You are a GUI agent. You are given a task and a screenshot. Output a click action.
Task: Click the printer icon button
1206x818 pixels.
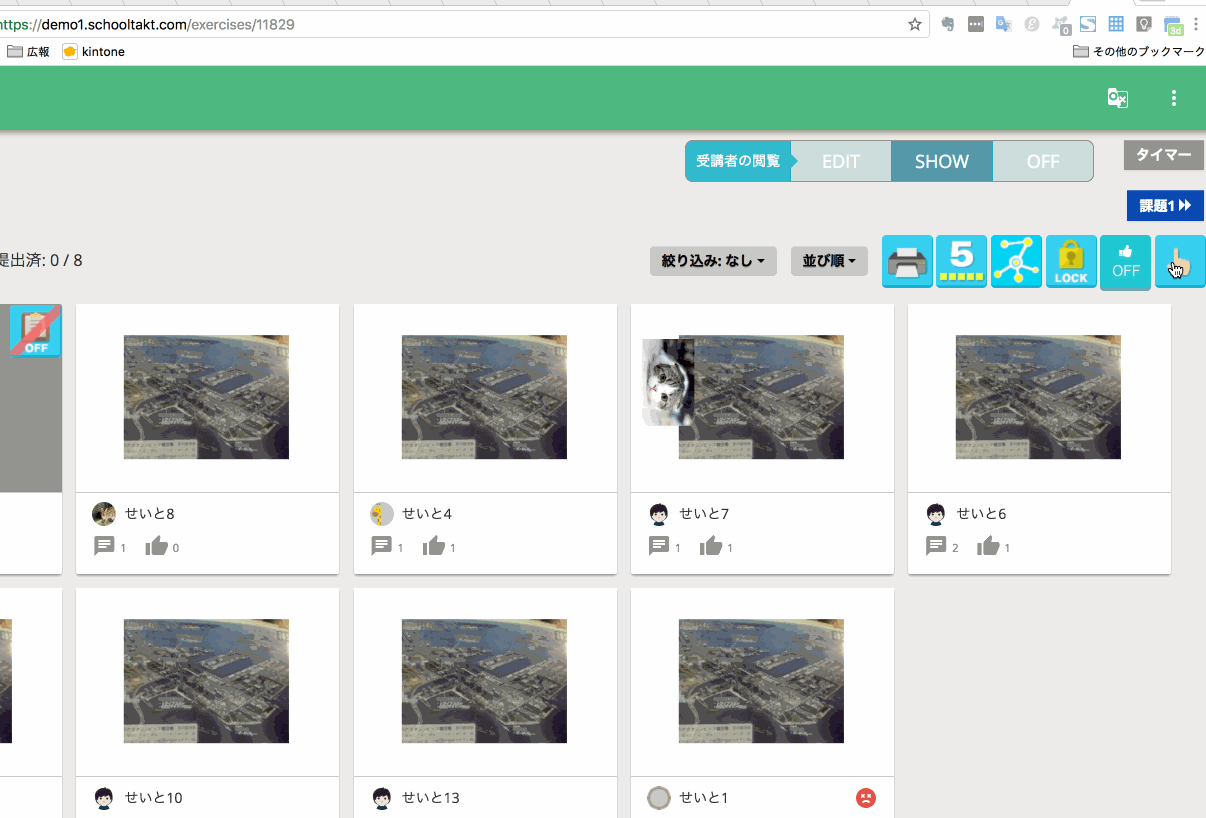pos(907,262)
